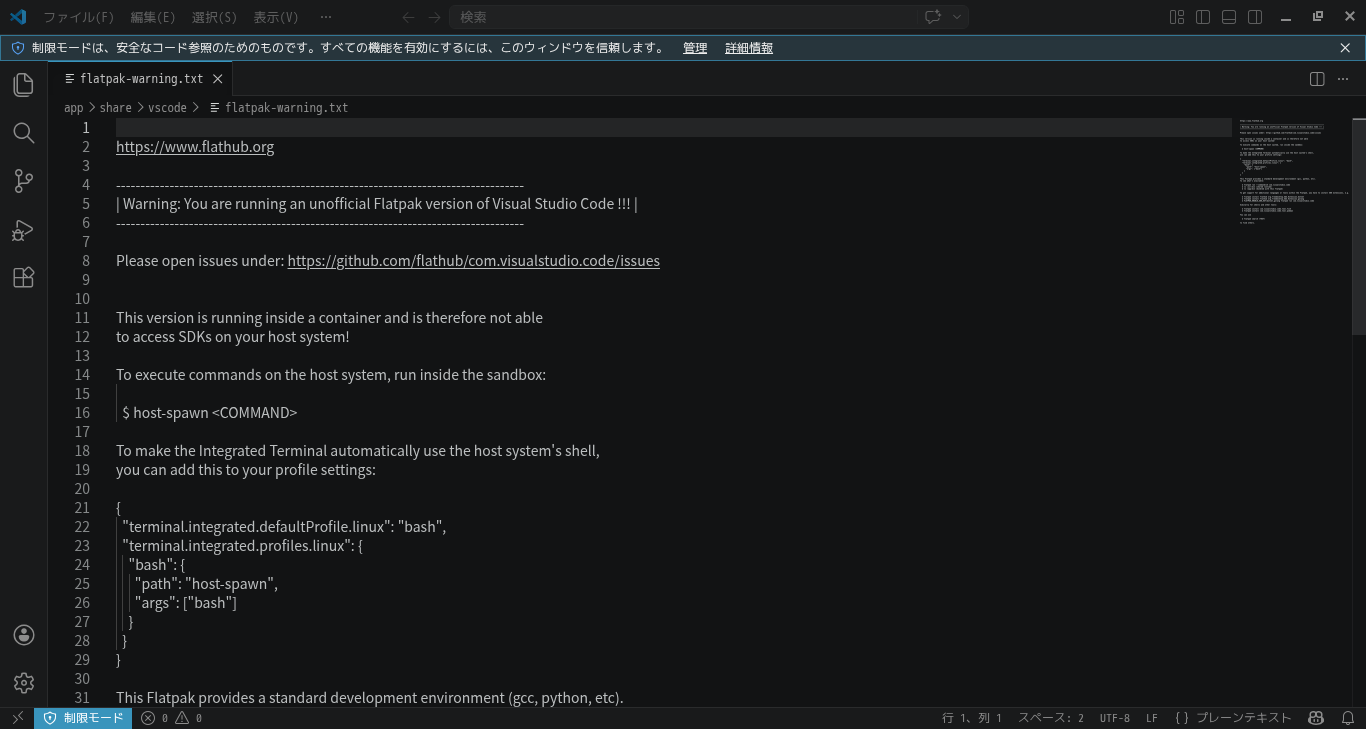
Task: Open the Explorer view in activity bar
Action: (x=24, y=84)
